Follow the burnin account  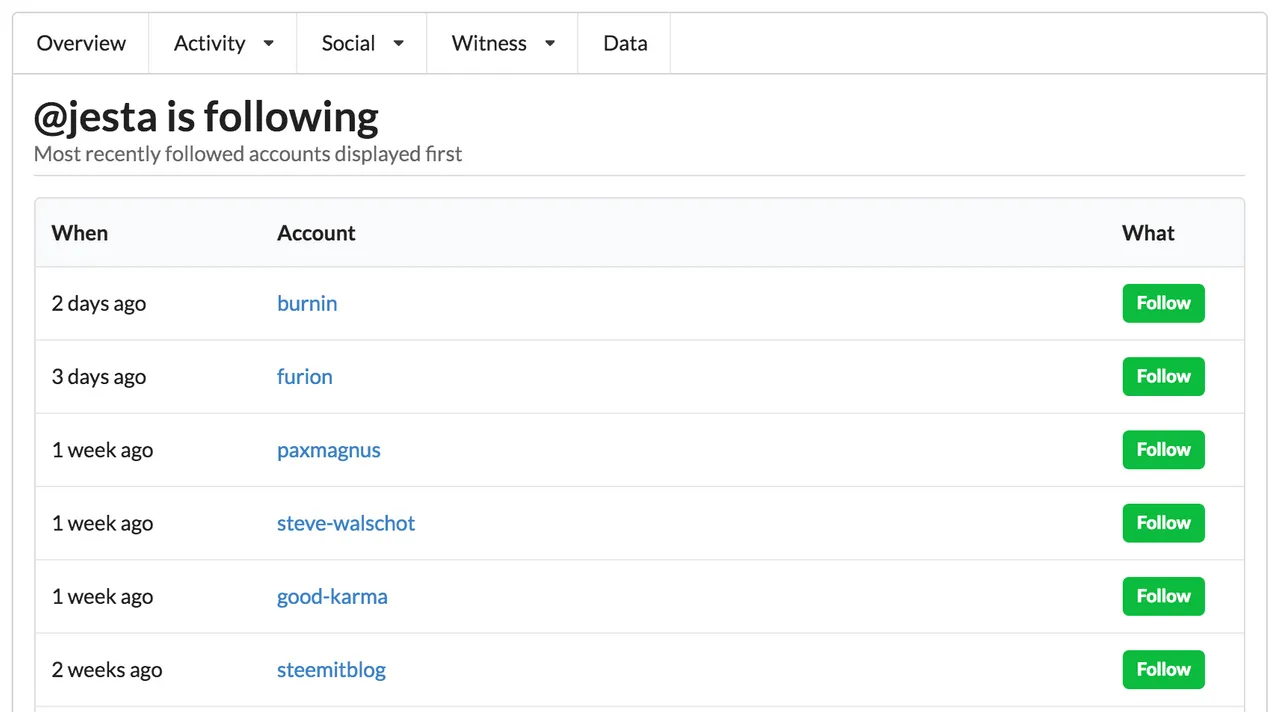tap(1163, 303)
